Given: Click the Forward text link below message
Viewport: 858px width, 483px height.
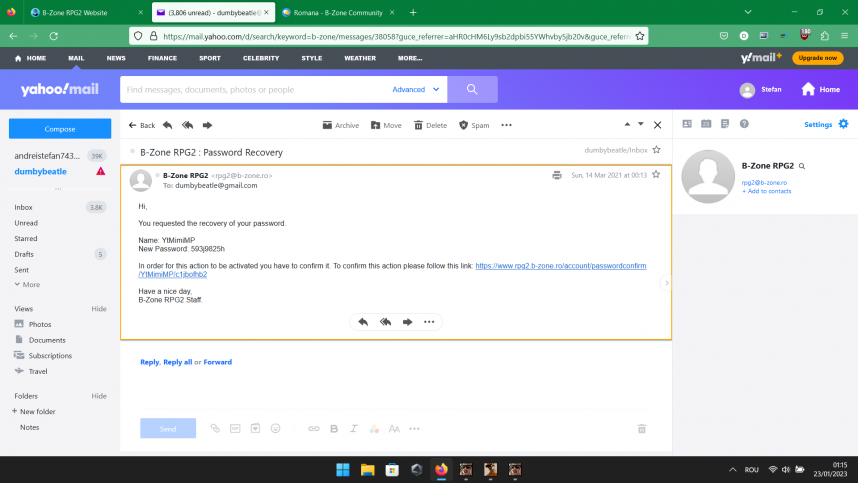Looking at the screenshot, I should (x=217, y=362).
